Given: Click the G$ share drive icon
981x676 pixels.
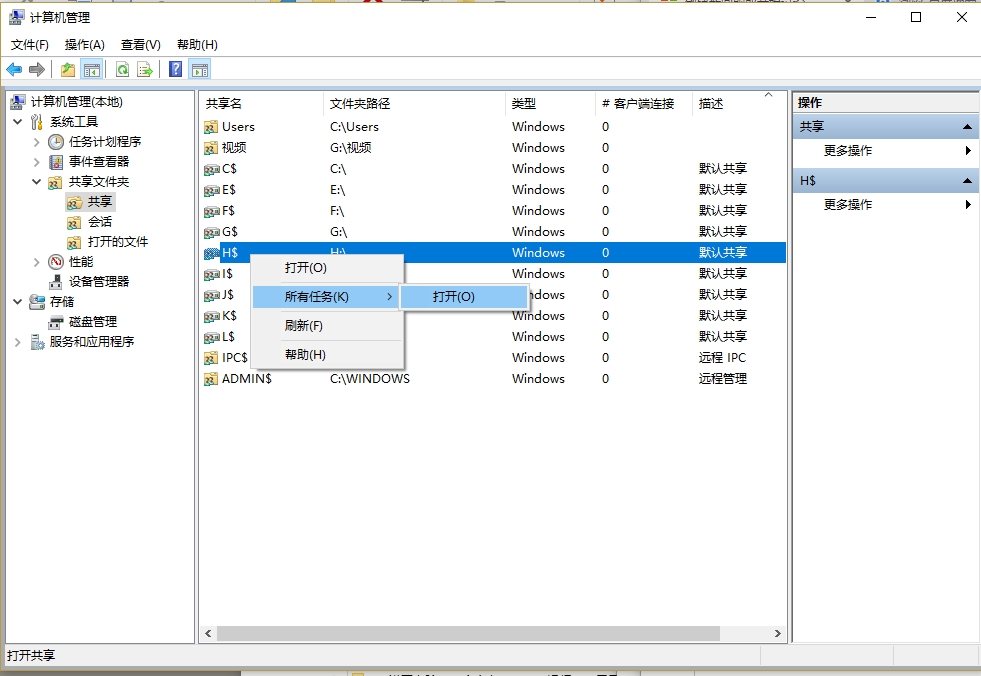Looking at the screenshot, I should (x=211, y=233).
